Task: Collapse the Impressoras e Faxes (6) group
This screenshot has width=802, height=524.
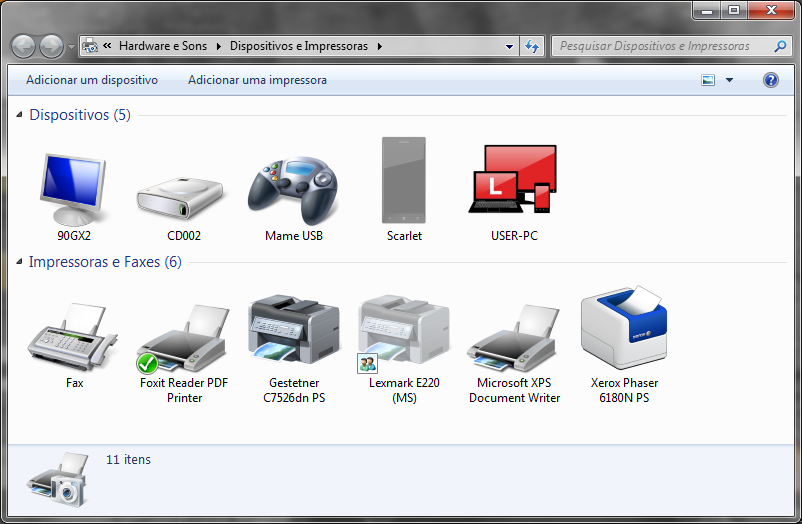Action: point(19,261)
